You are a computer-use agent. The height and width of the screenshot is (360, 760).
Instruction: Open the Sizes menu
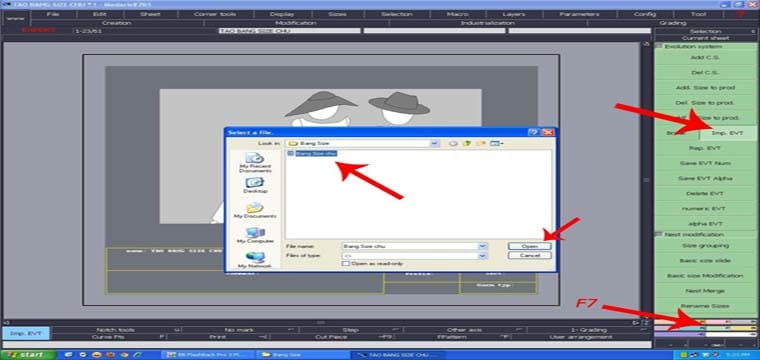(x=337, y=14)
